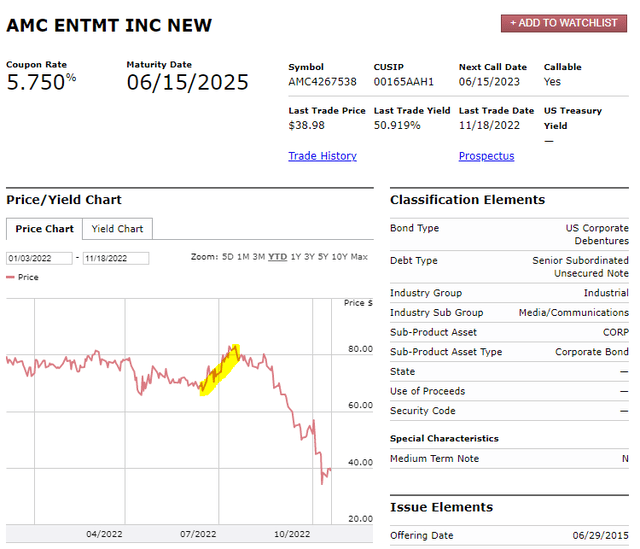Click the Special Characteristics heading
Screen dimensions: 640x549
click(444, 438)
